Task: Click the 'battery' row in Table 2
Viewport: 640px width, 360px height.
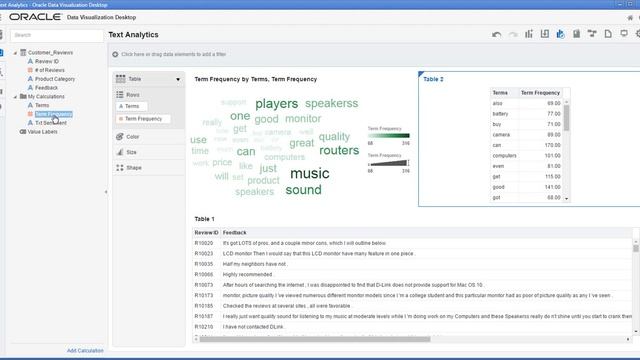Action: click(x=527, y=114)
